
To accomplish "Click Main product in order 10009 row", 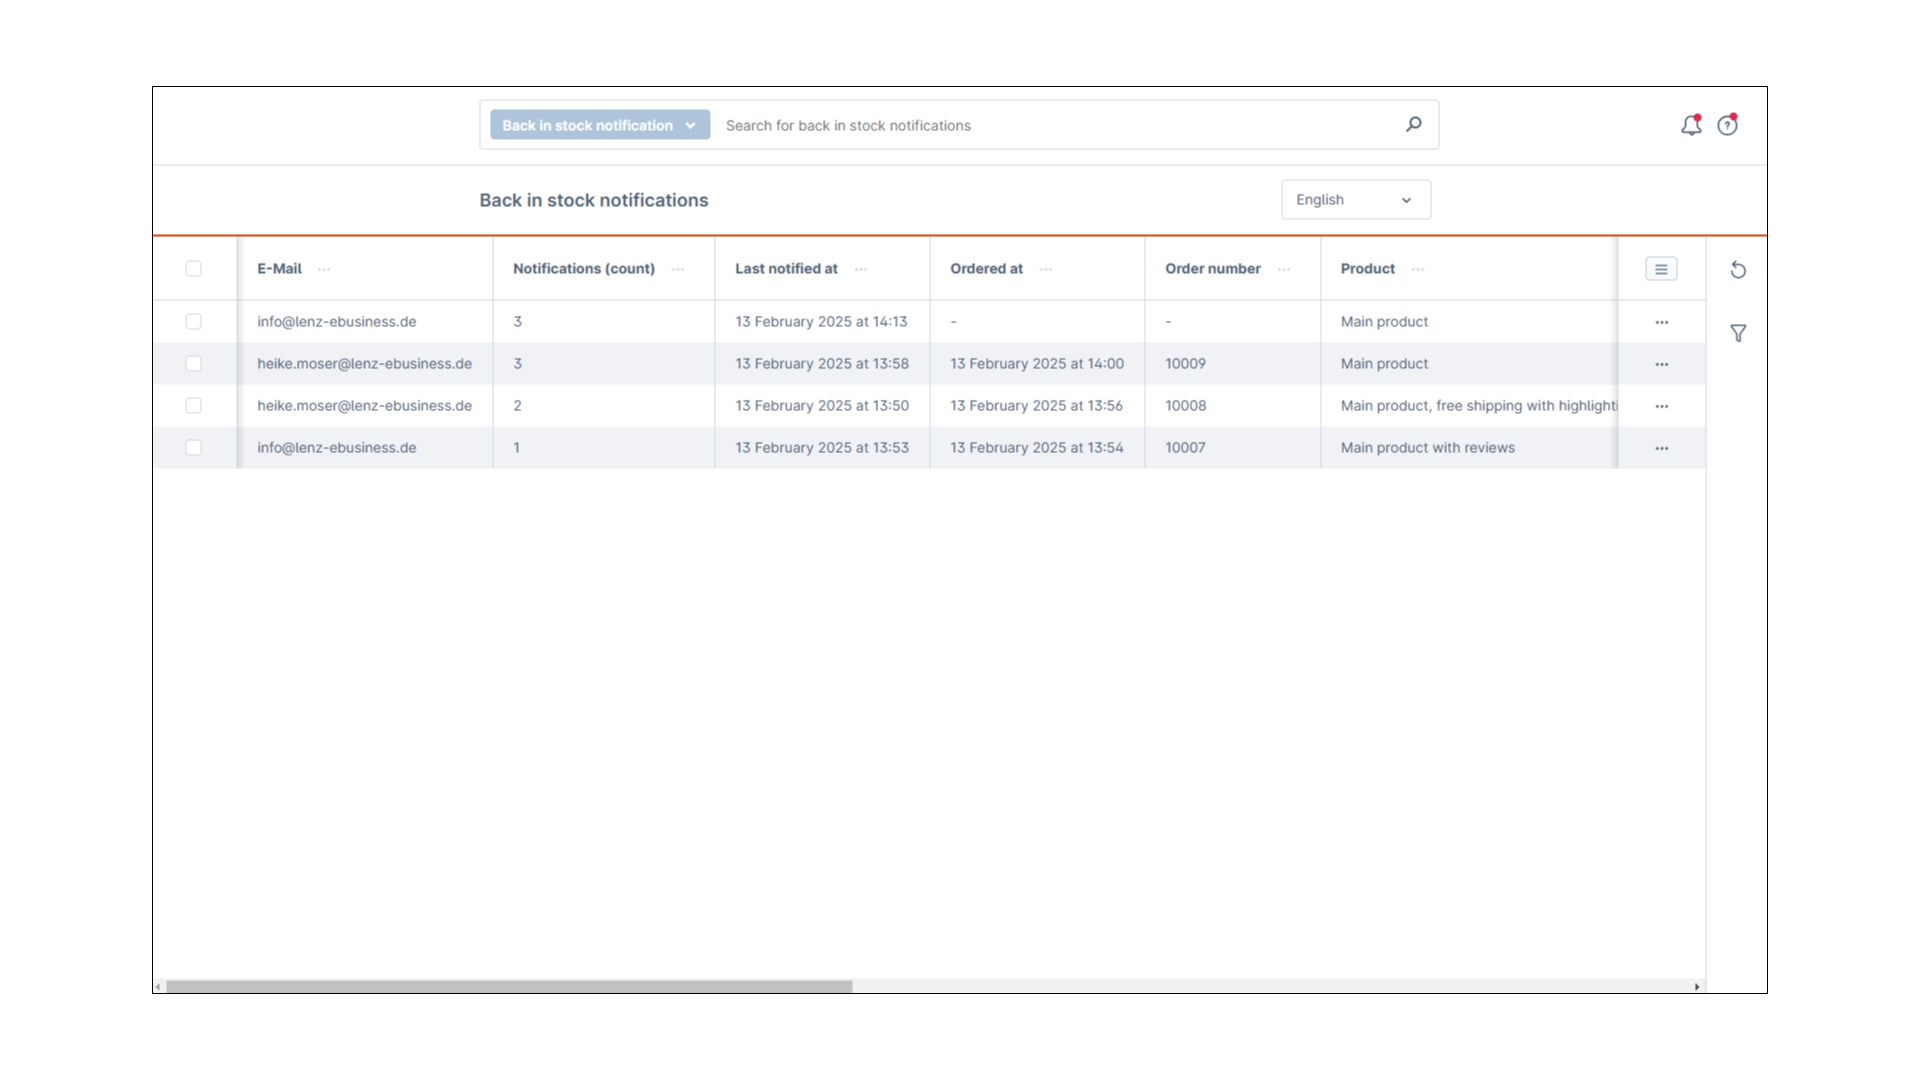I will click(x=1384, y=363).
